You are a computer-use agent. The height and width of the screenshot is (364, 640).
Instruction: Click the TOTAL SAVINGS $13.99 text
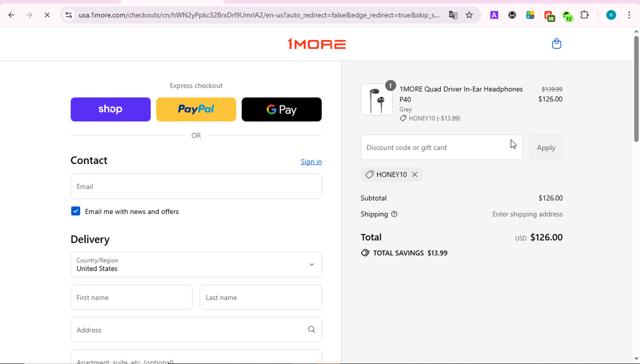tap(410, 253)
